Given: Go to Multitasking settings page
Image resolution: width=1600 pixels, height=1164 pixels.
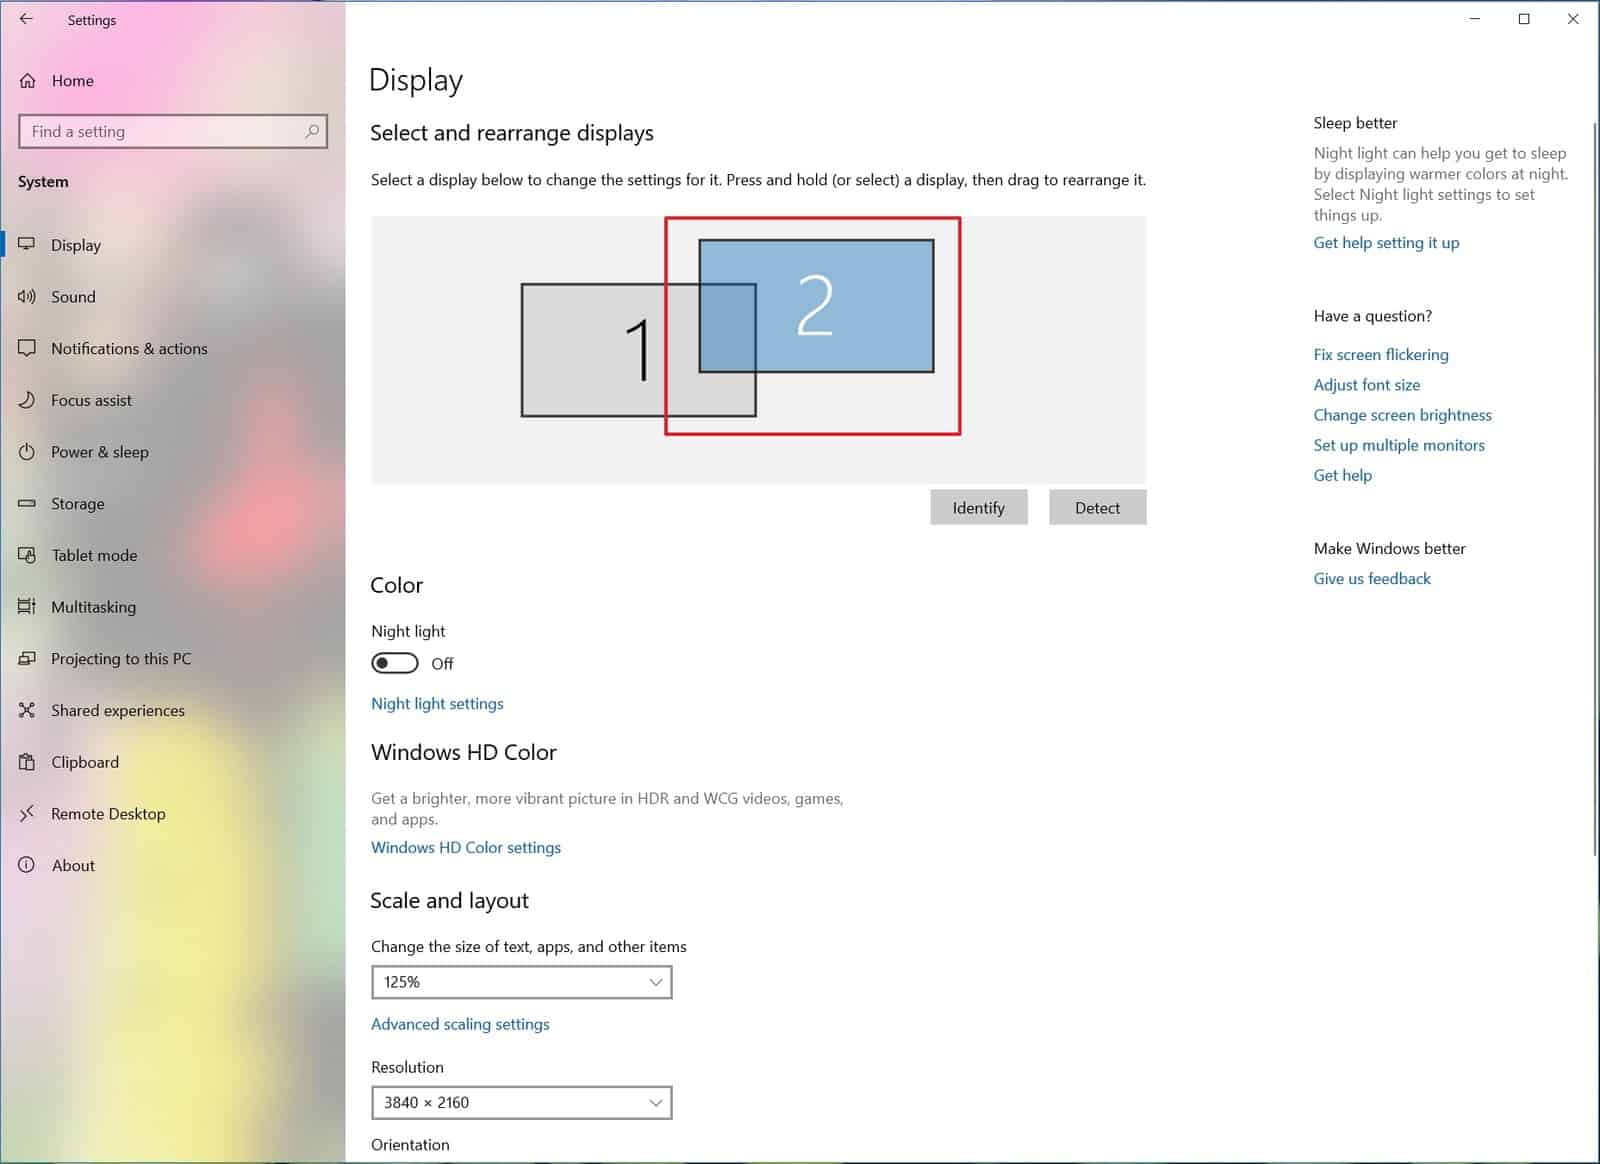Looking at the screenshot, I should click(93, 607).
